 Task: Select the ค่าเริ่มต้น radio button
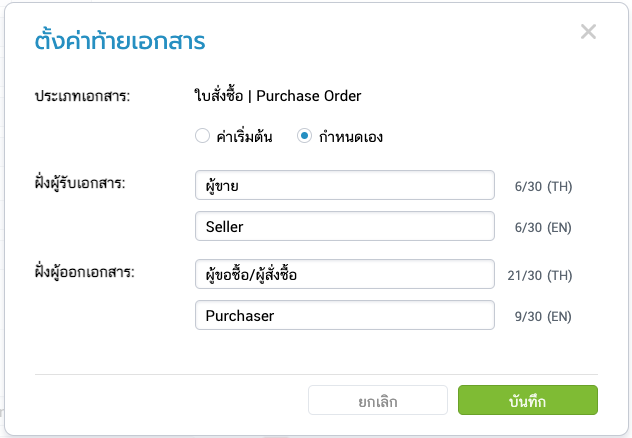[x=202, y=136]
